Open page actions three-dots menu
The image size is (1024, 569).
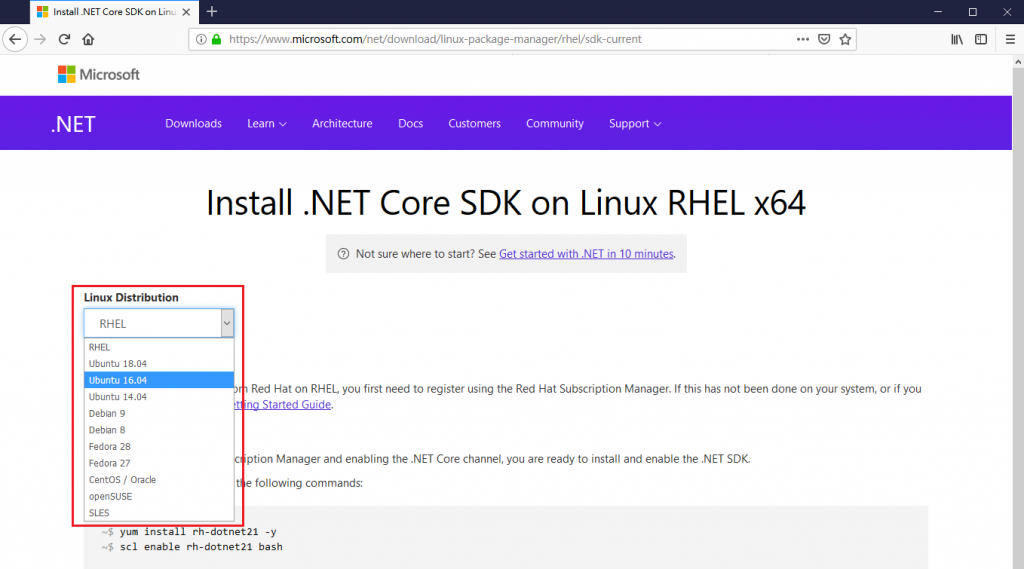(x=803, y=39)
